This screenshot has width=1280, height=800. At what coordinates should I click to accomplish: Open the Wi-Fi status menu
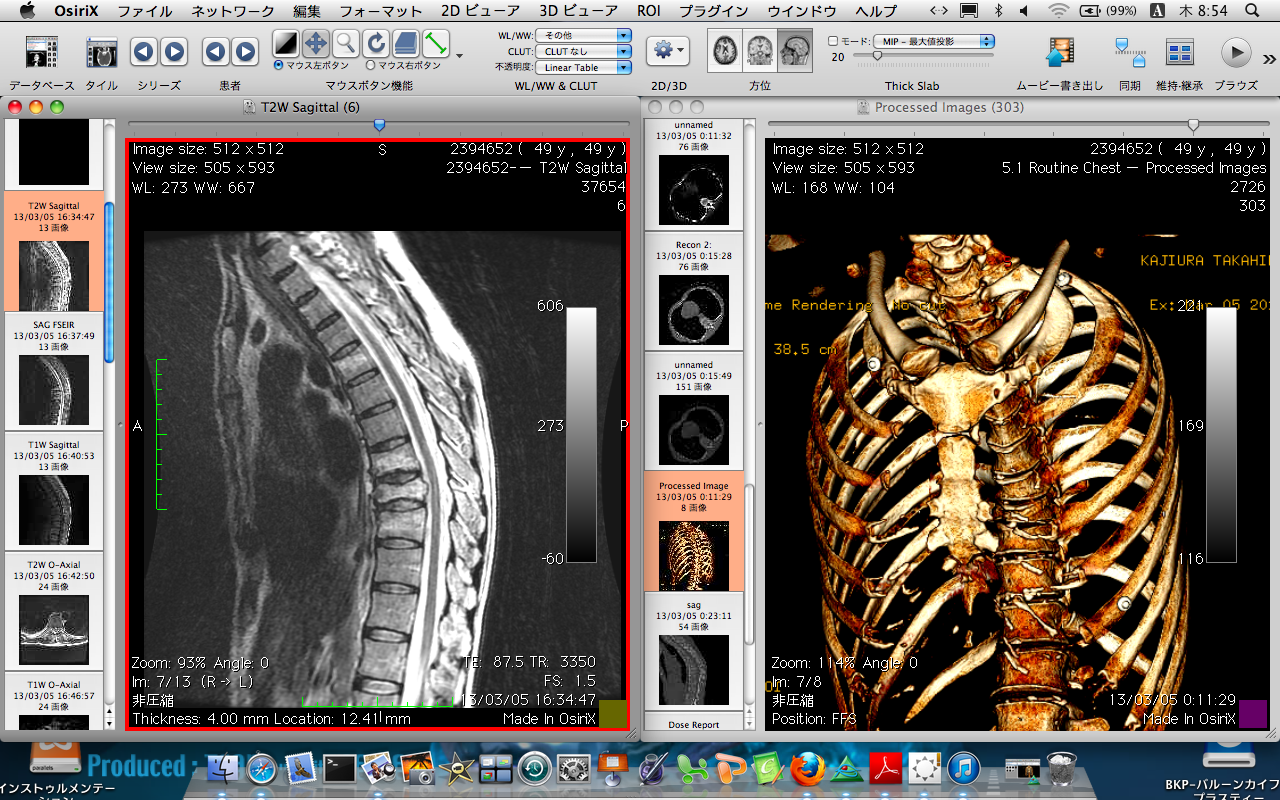pyautogui.click(x=1058, y=11)
